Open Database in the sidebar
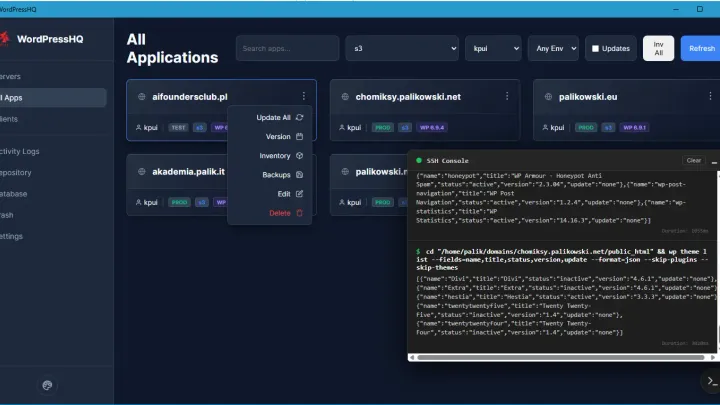The height and width of the screenshot is (405, 720). point(53,194)
